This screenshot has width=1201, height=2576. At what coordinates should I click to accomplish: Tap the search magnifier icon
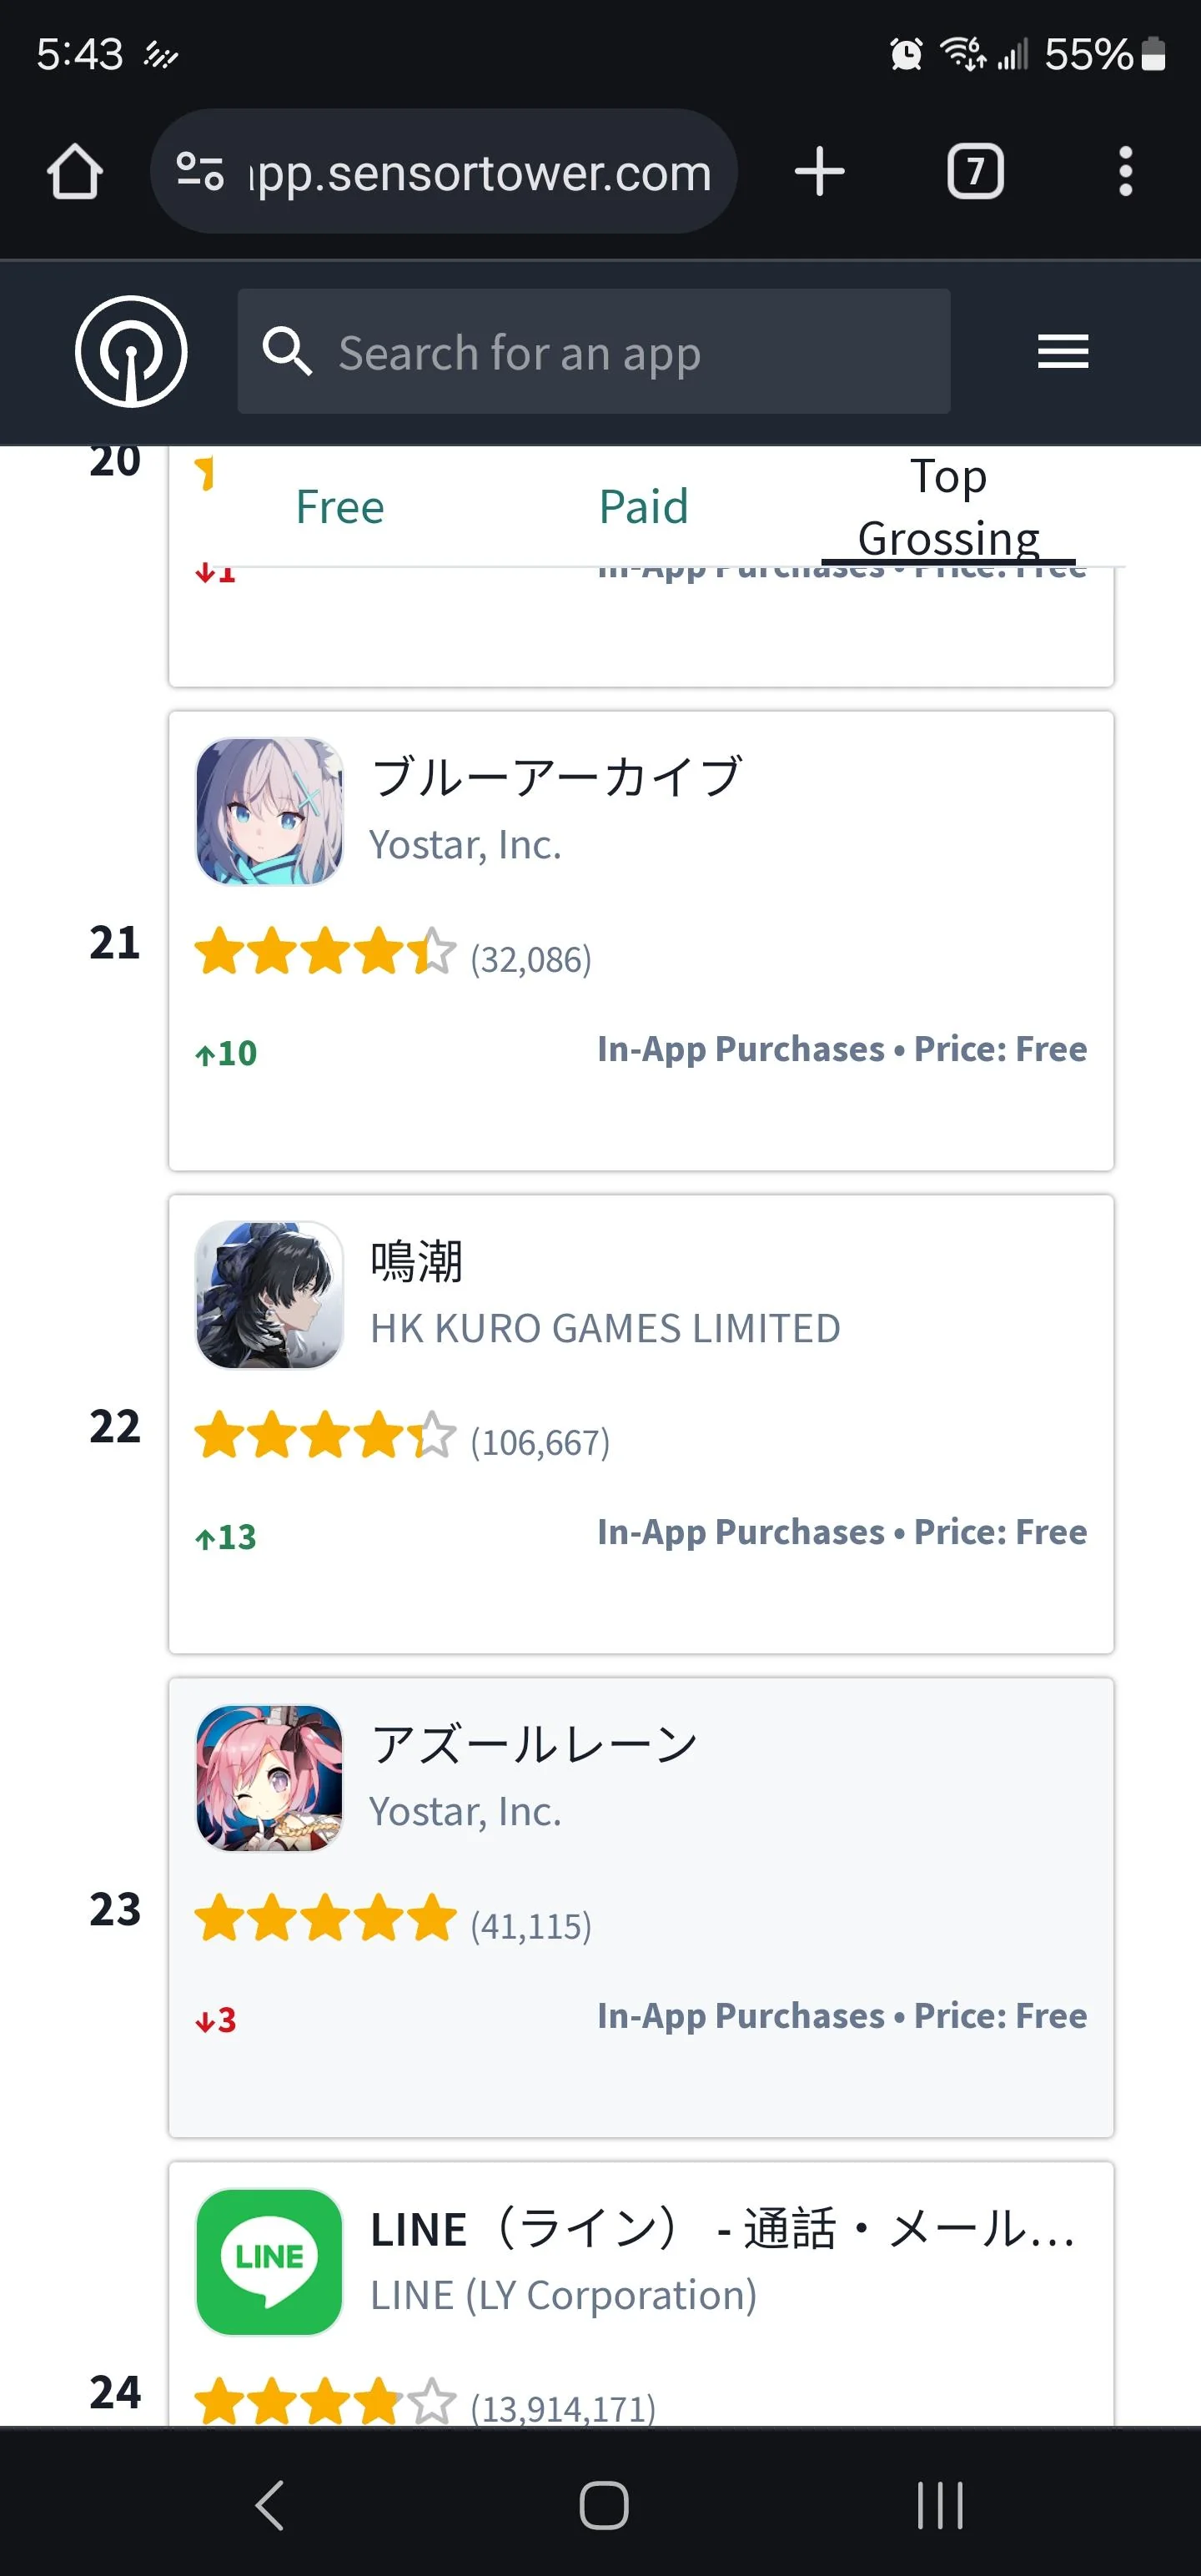click(287, 352)
